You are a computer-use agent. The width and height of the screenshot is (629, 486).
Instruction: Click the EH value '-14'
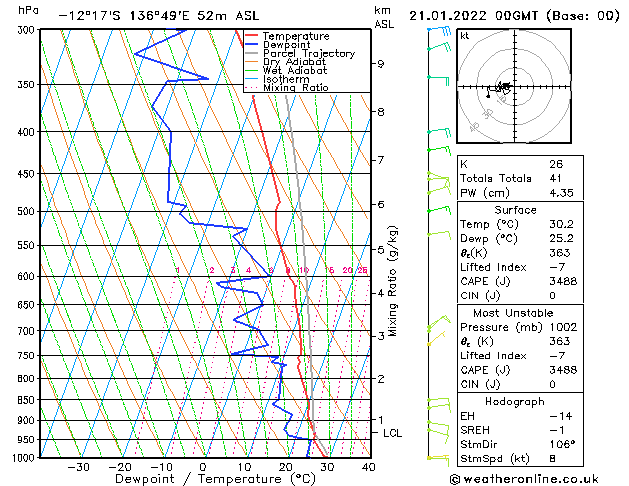[x=560, y=416]
